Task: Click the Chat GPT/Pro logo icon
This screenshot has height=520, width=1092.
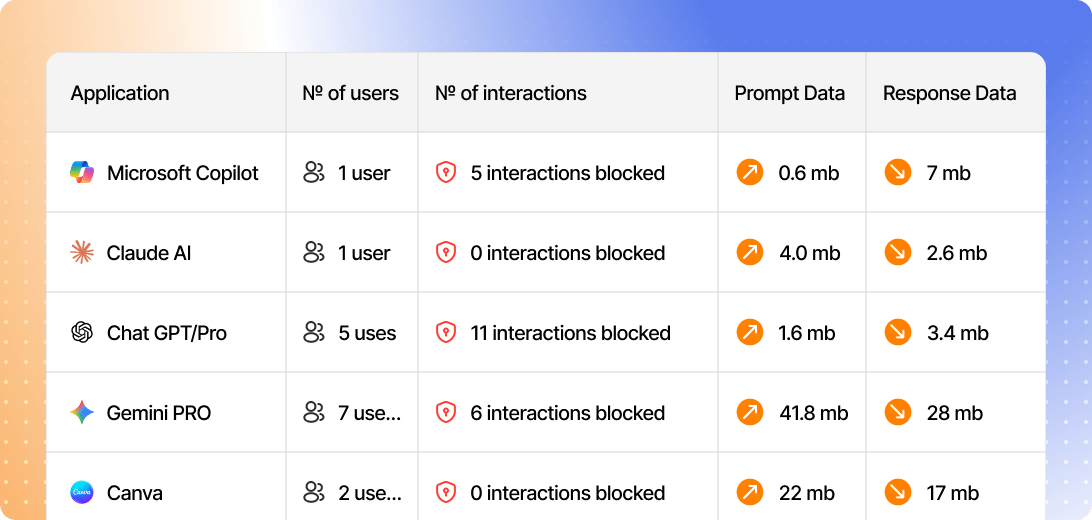Action: click(x=82, y=333)
